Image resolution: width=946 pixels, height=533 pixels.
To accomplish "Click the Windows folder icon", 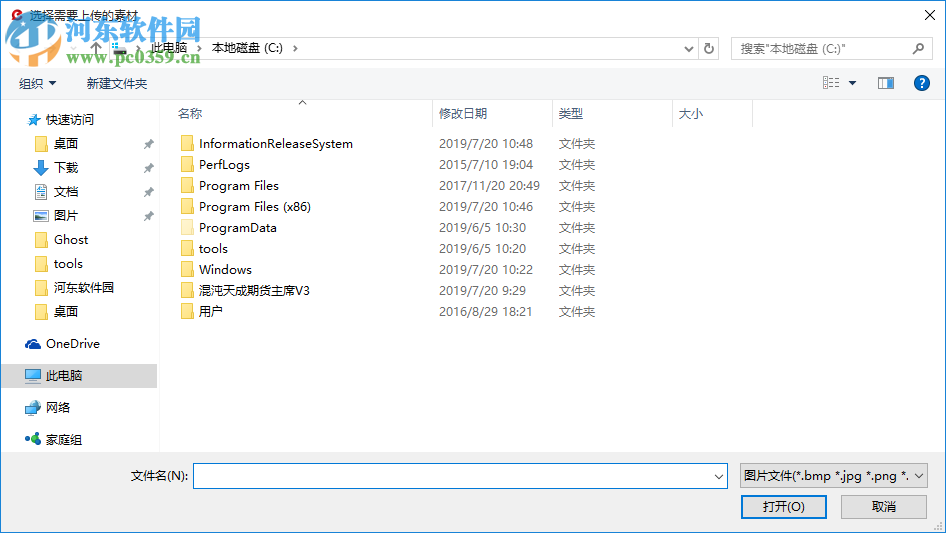I will pyautogui.click(x=188, y=269).
